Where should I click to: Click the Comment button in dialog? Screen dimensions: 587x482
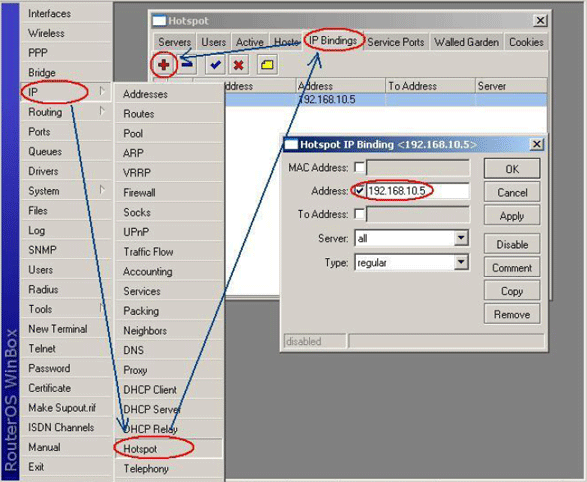(512, 268)
